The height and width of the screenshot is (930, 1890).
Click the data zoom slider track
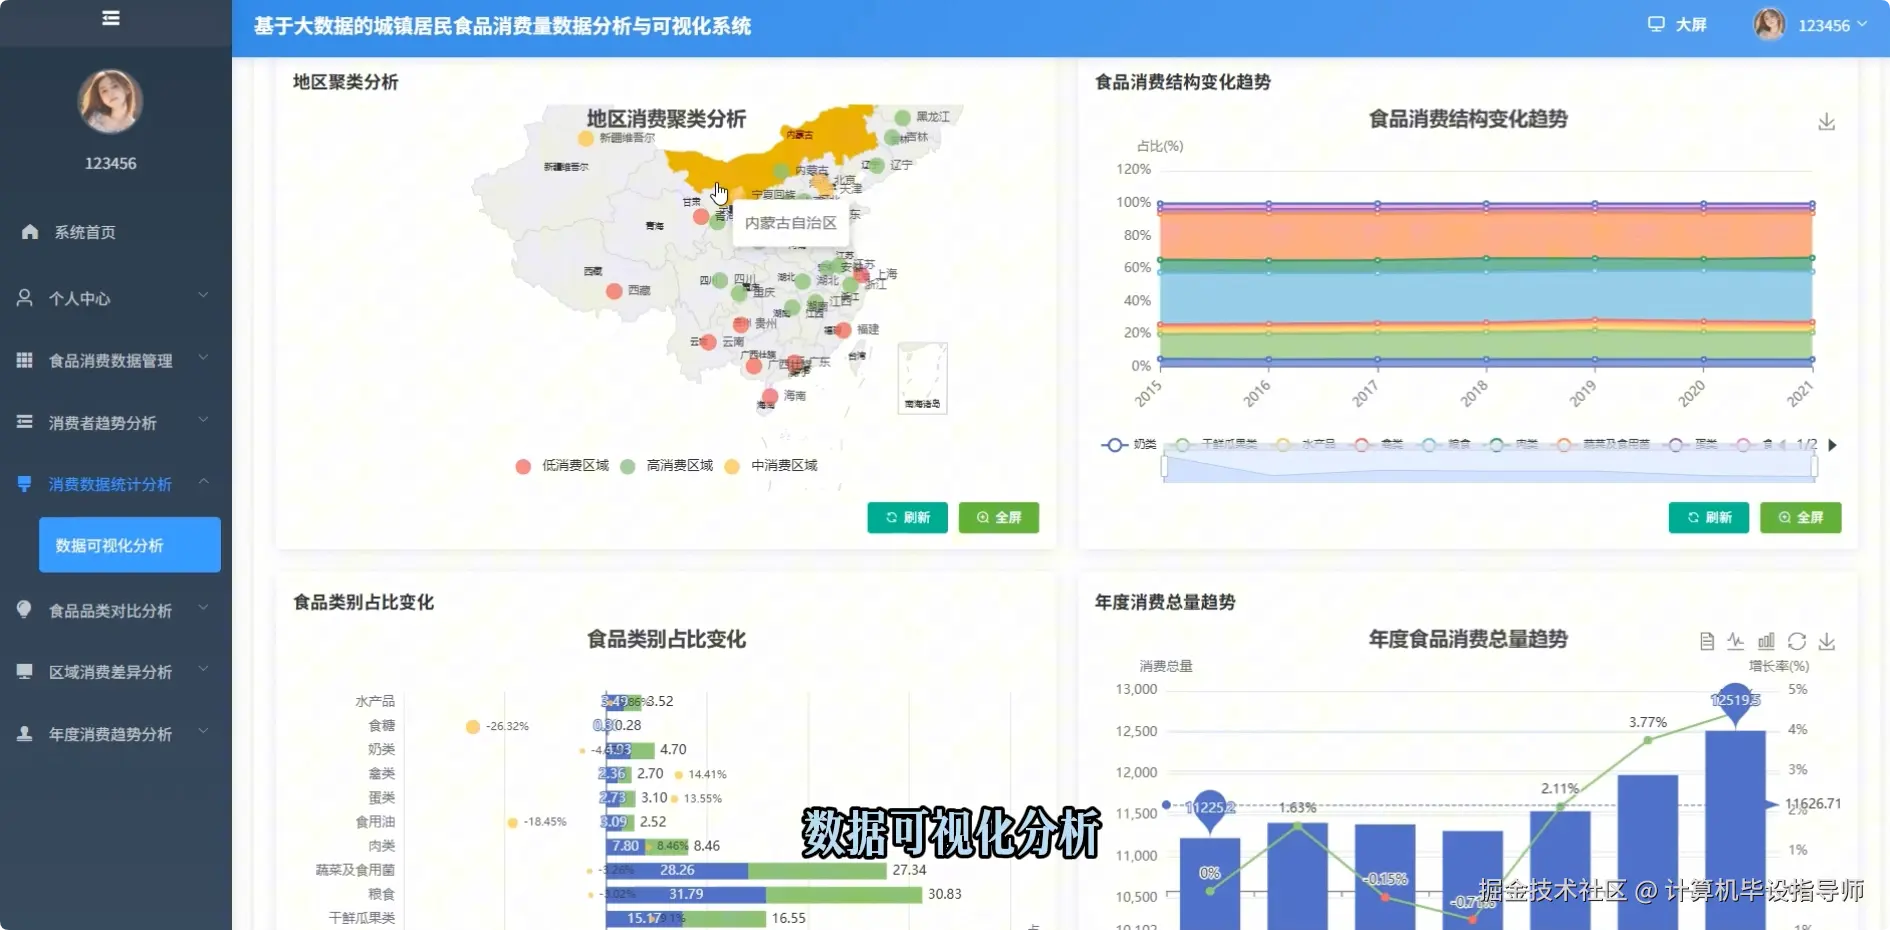tap(1489, 468)
